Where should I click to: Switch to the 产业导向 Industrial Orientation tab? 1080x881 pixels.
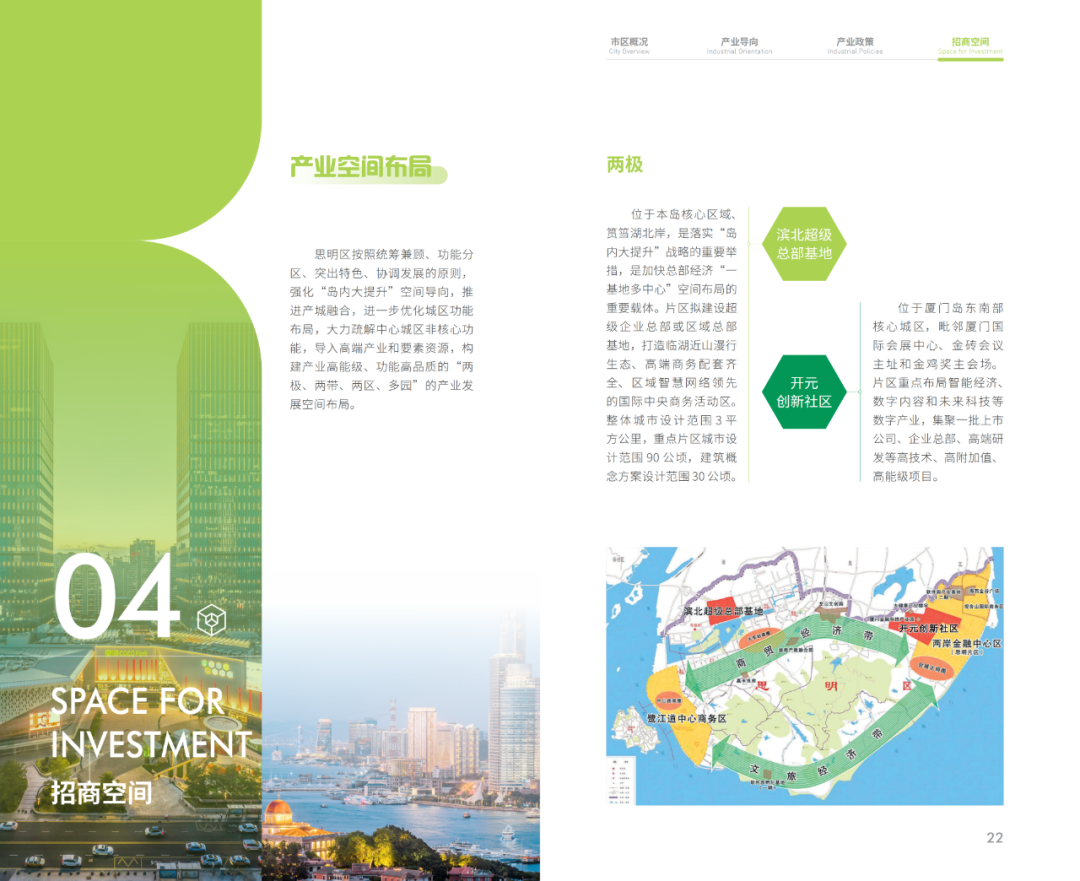pyautogui.click(x=740, y=45)
